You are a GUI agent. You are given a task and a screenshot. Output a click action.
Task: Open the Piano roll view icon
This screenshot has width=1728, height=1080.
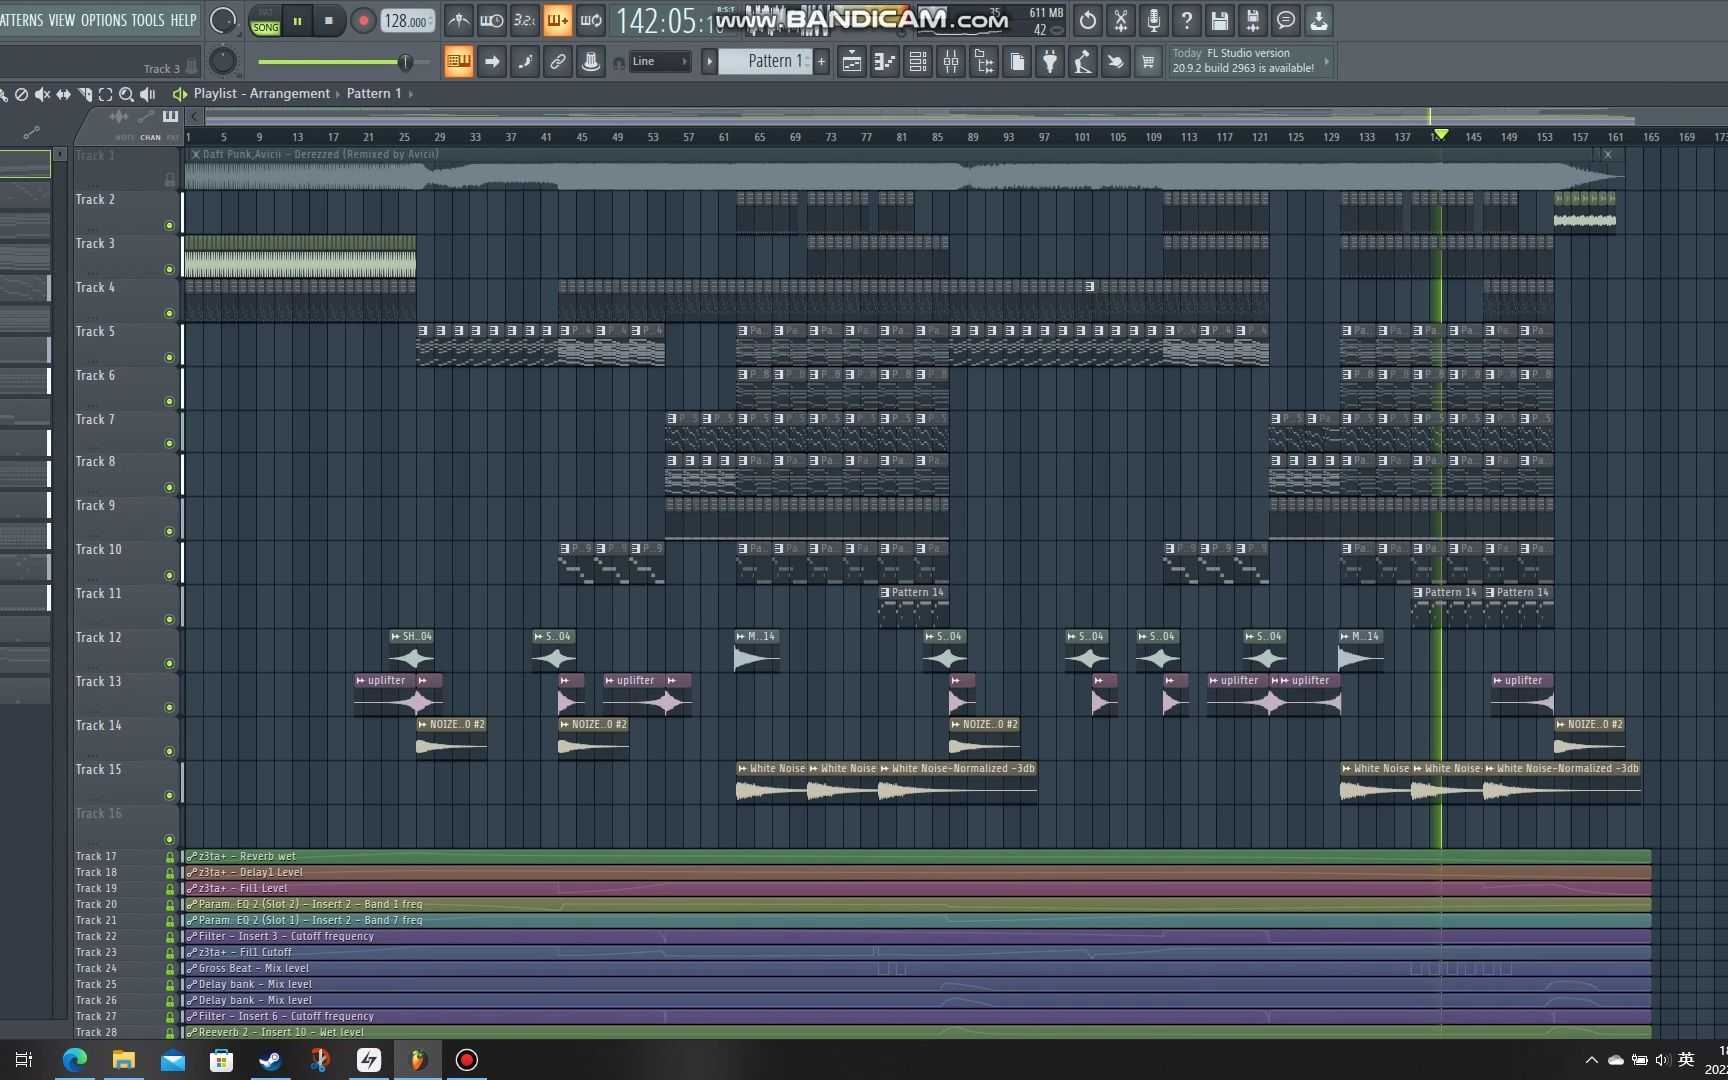(885, 62)
